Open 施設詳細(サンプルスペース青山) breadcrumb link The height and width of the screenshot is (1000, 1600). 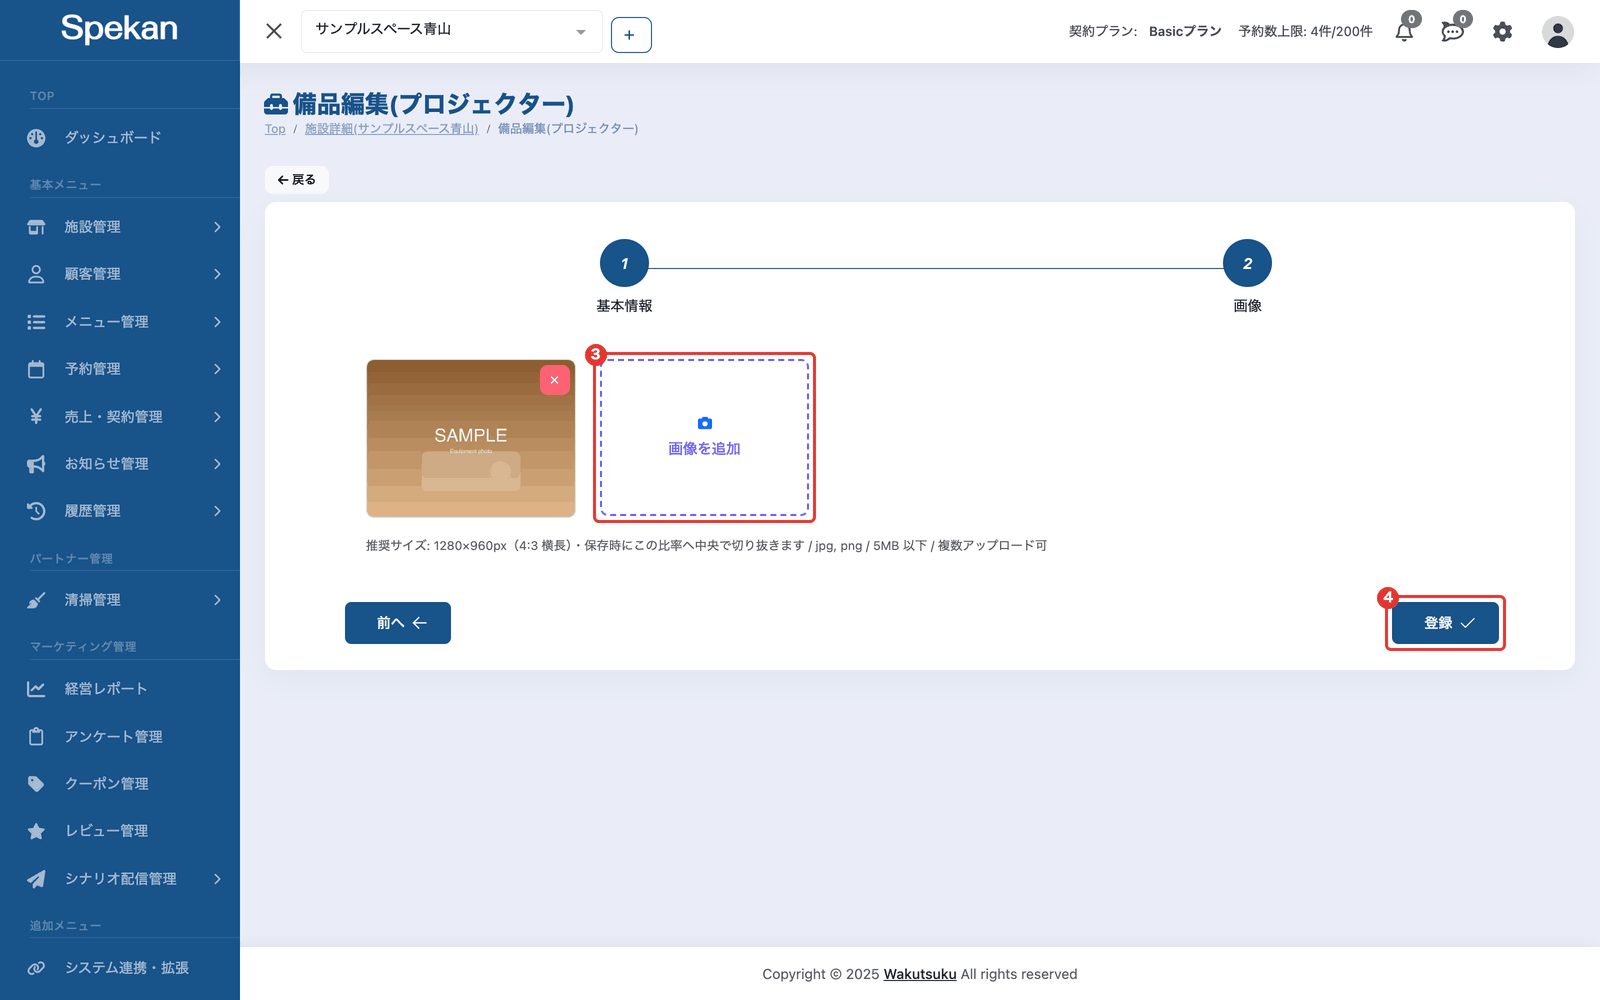391,129
